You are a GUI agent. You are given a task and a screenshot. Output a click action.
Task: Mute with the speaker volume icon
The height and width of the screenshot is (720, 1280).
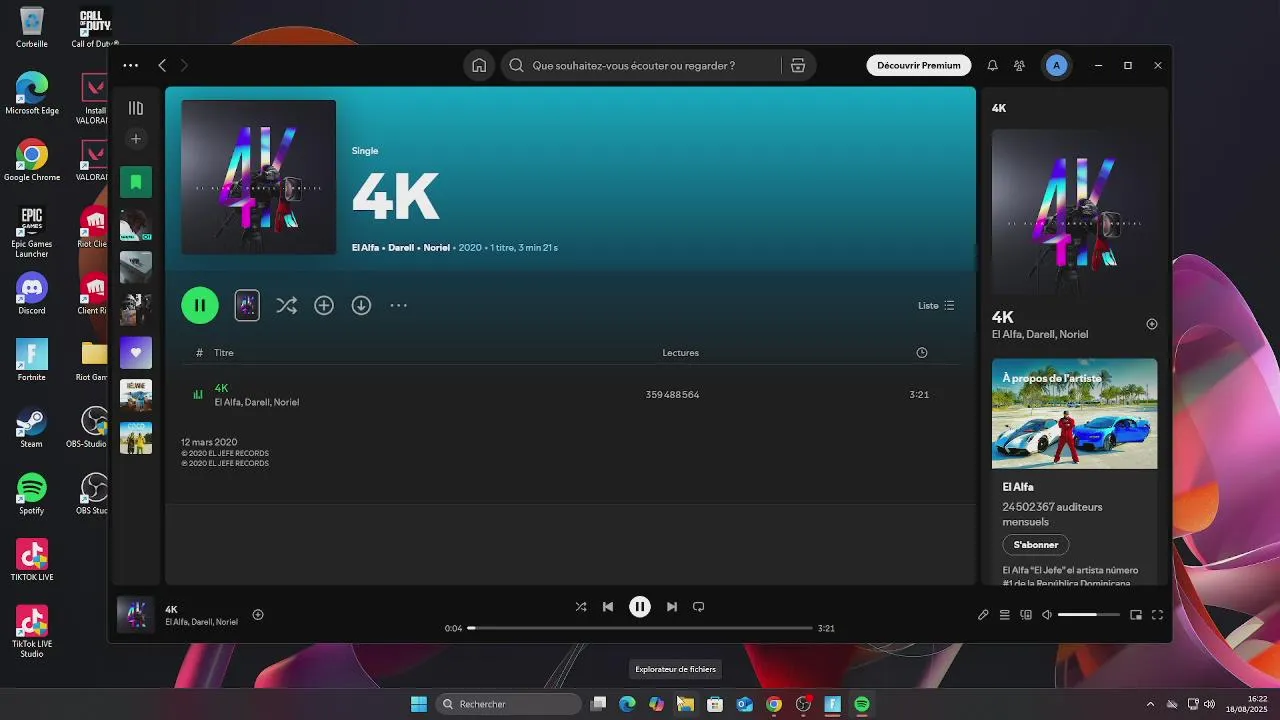[x=1047, y=615]
